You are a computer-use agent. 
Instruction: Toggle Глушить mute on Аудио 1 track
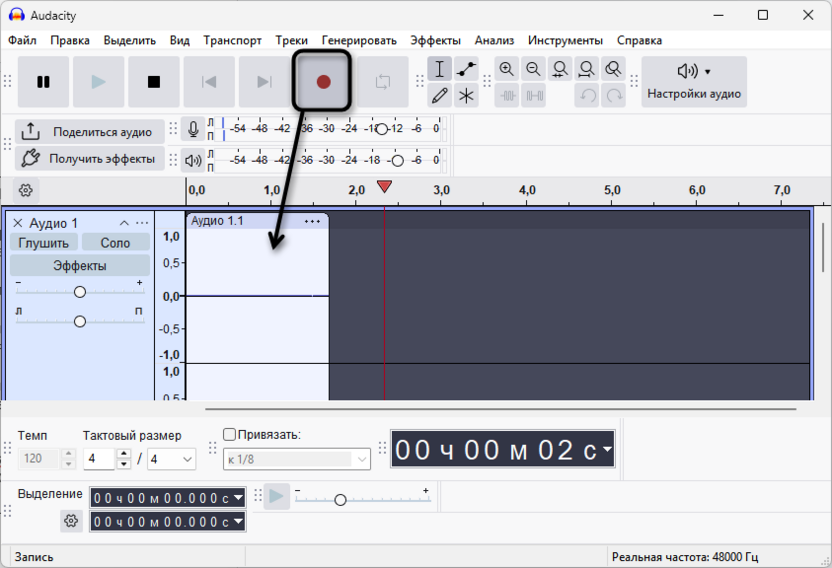coord(43,243)
